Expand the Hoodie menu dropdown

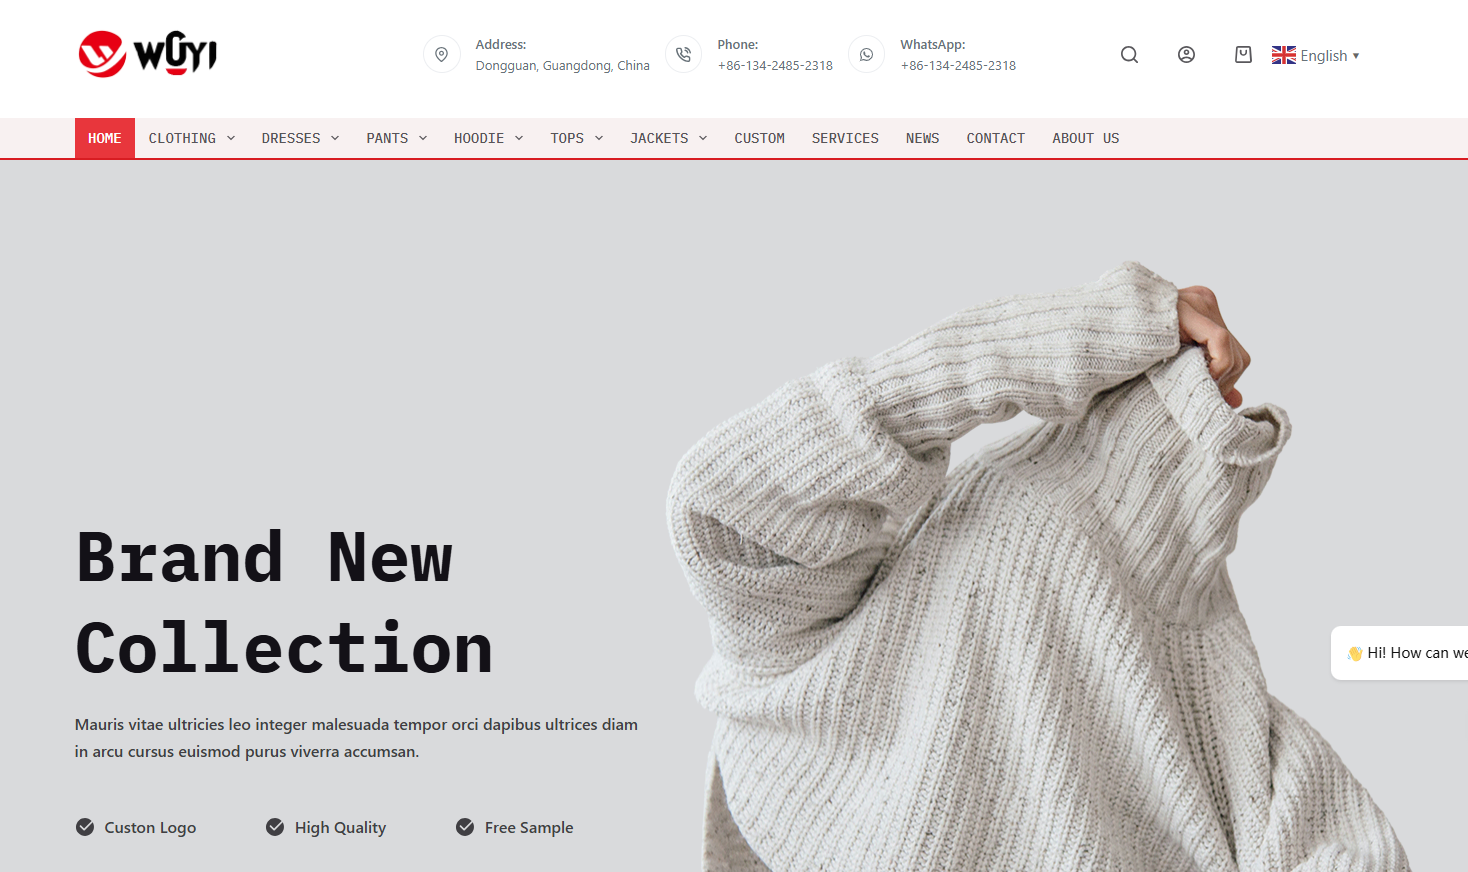[488, 138]
